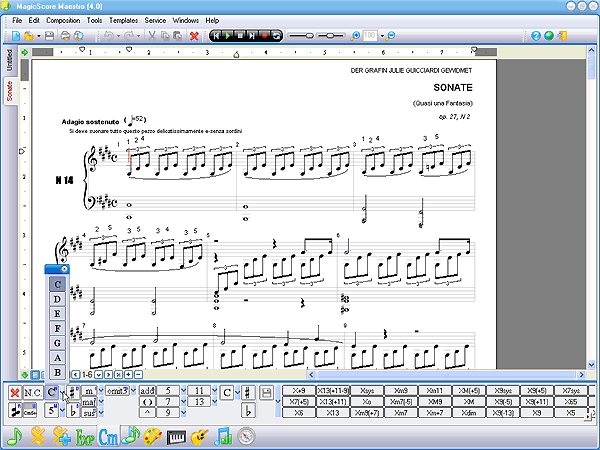Adjust the second playback slider
600x450 pixels.
pos(331,36)
